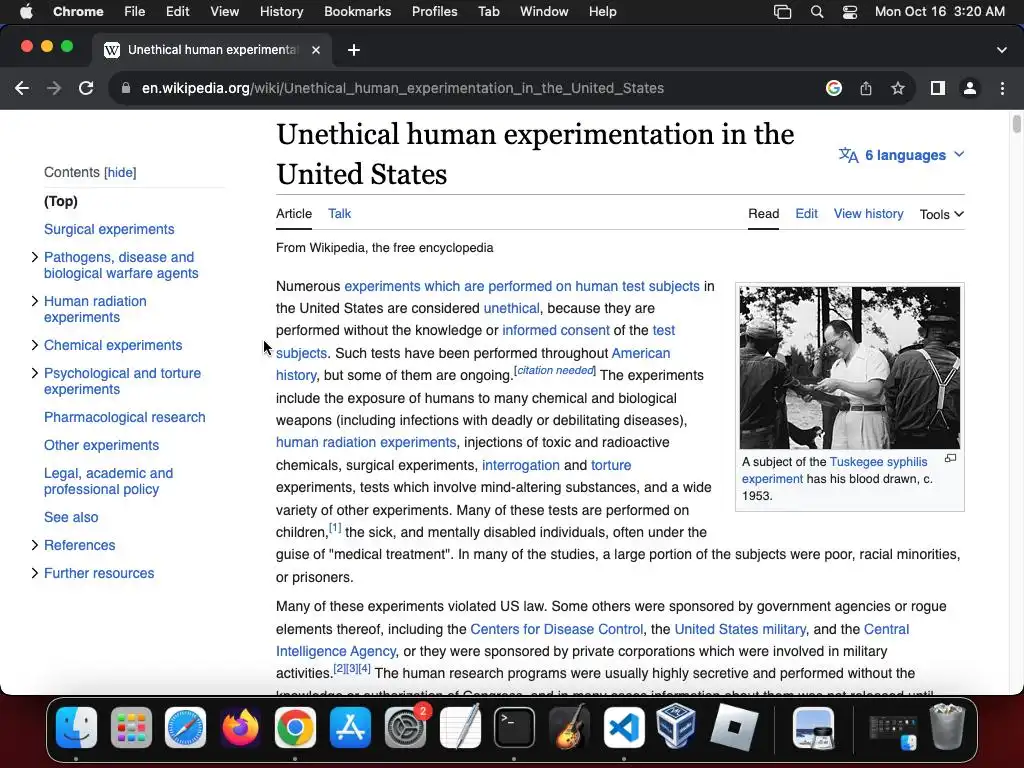Launch GarageBand from the dock
Screen dimensions: 1024x768
pyautogui.click(x=569, y=727)
